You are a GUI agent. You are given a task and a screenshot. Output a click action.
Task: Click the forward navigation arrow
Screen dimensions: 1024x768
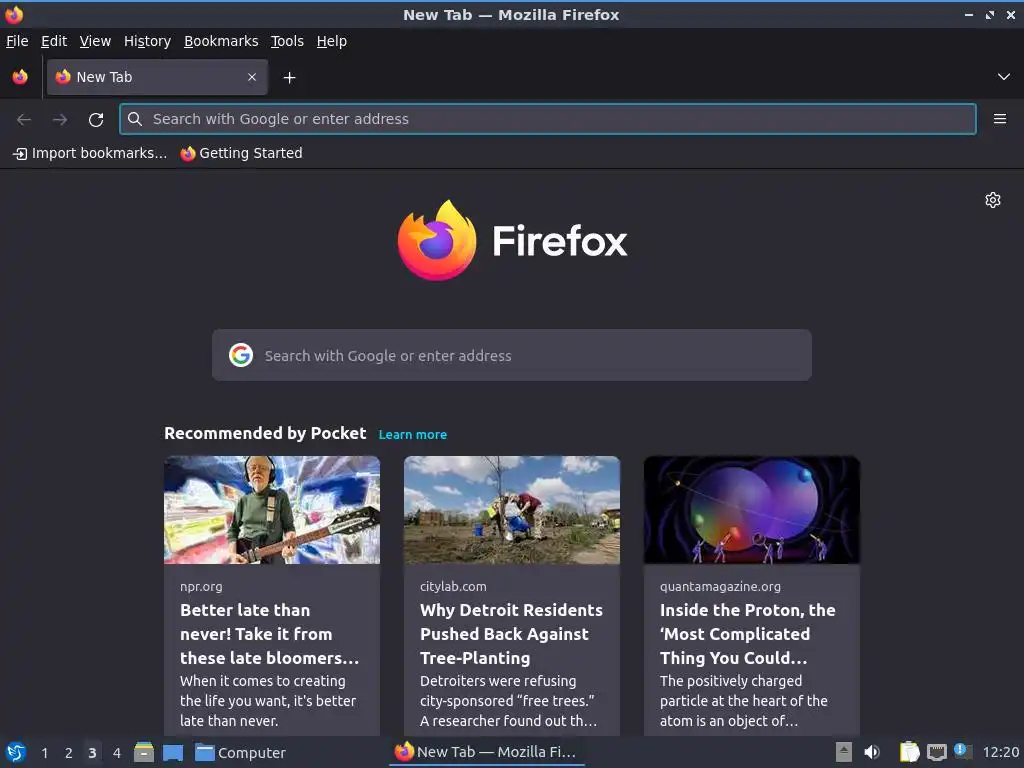(60, 119)
